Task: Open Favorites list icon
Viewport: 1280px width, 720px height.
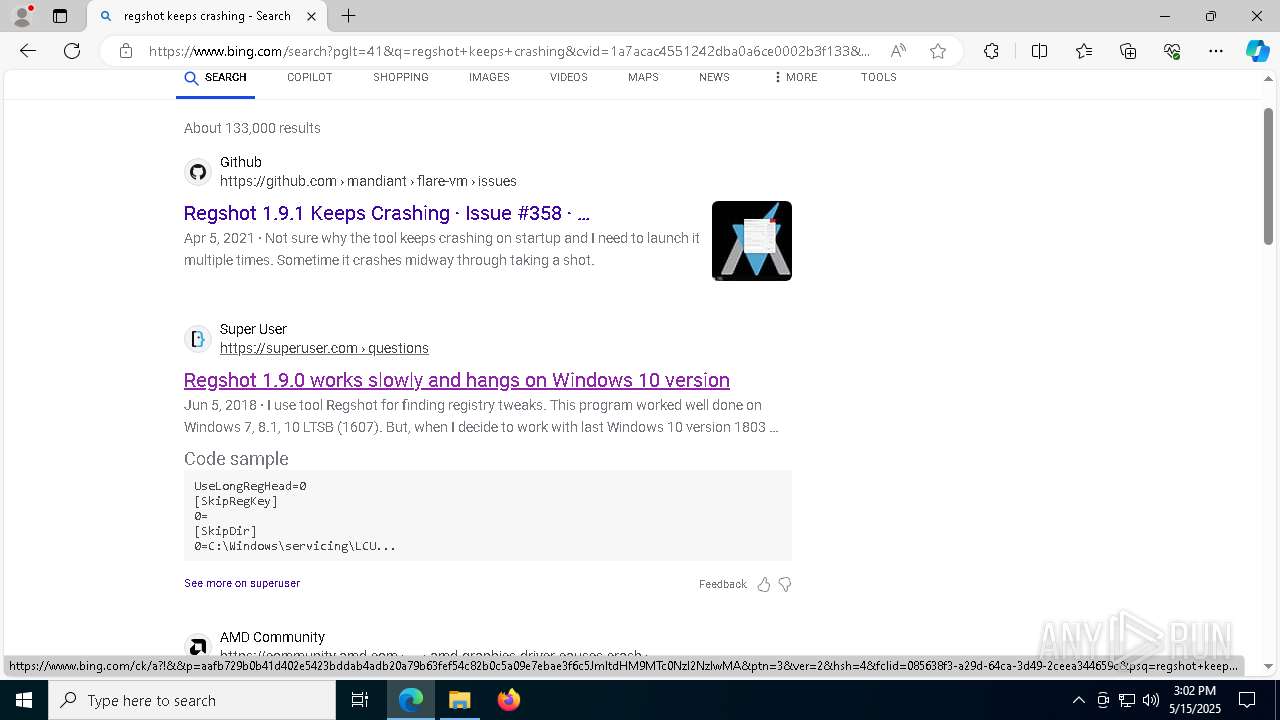Action: coord(1084,51)
